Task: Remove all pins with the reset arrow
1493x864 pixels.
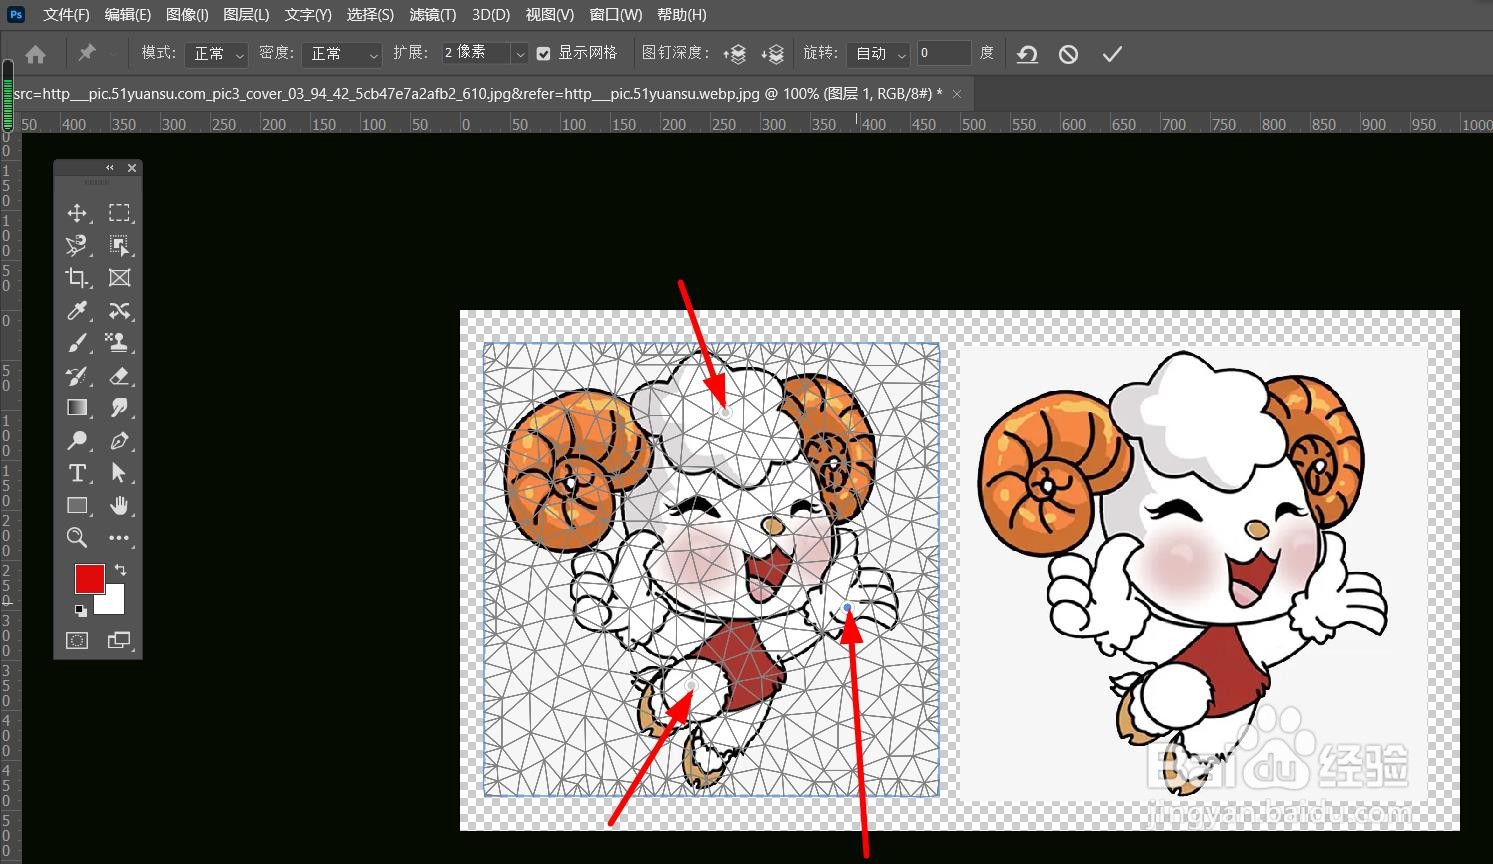Action: [x=1027, y=54]
